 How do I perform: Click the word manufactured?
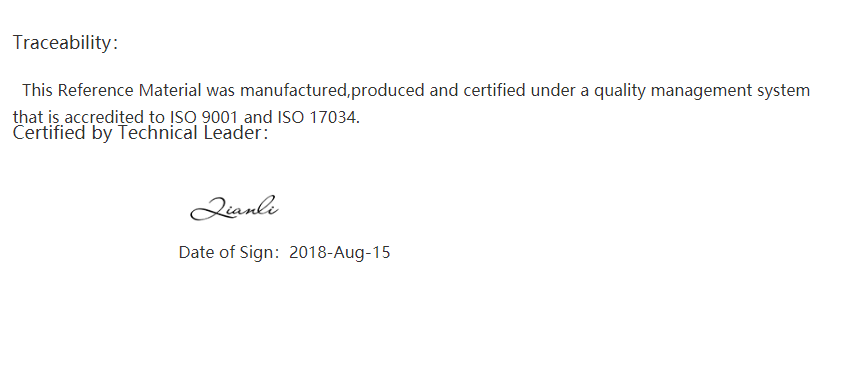(x=293, y=90)
